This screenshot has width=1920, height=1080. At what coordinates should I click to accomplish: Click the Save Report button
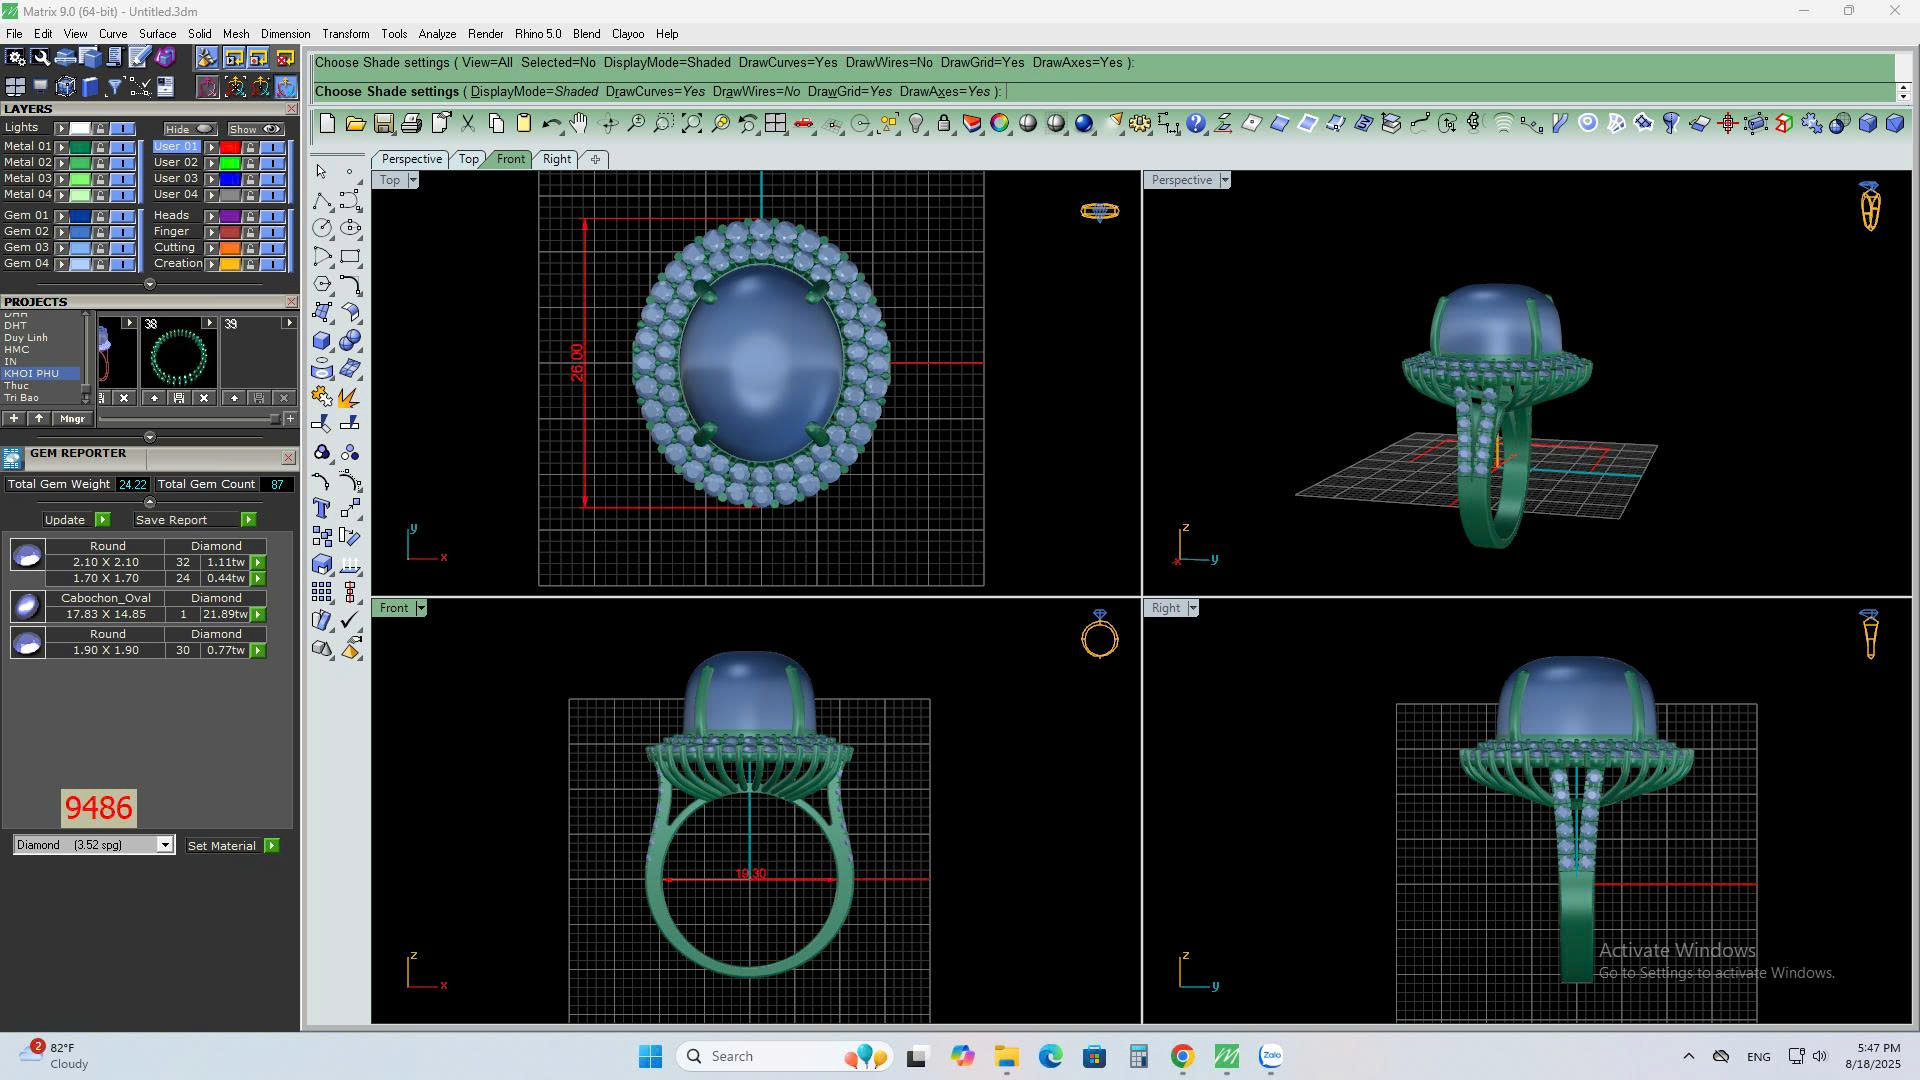(171, 520)
